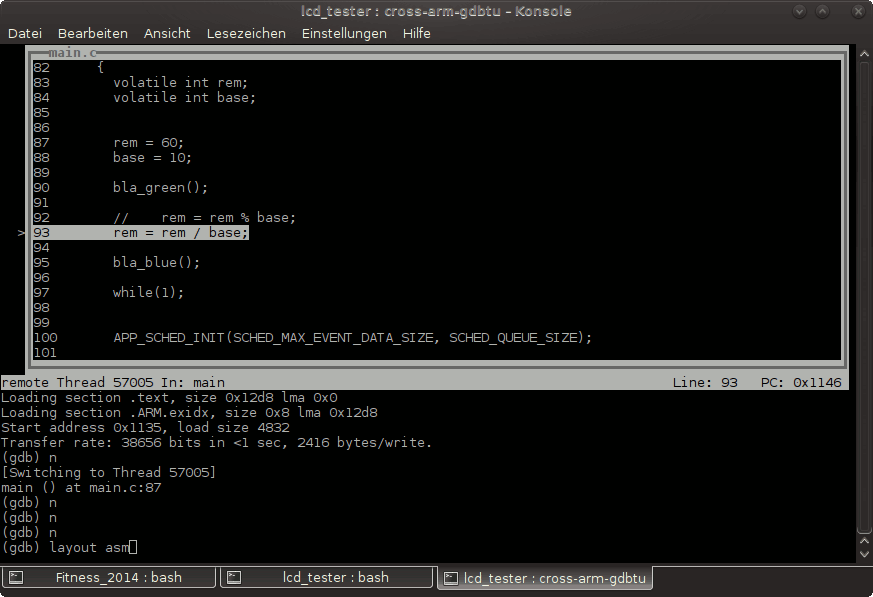
Task: Select the lcd_tester : cross-arm-gdbtu tab
Action: tap(545, 578)
